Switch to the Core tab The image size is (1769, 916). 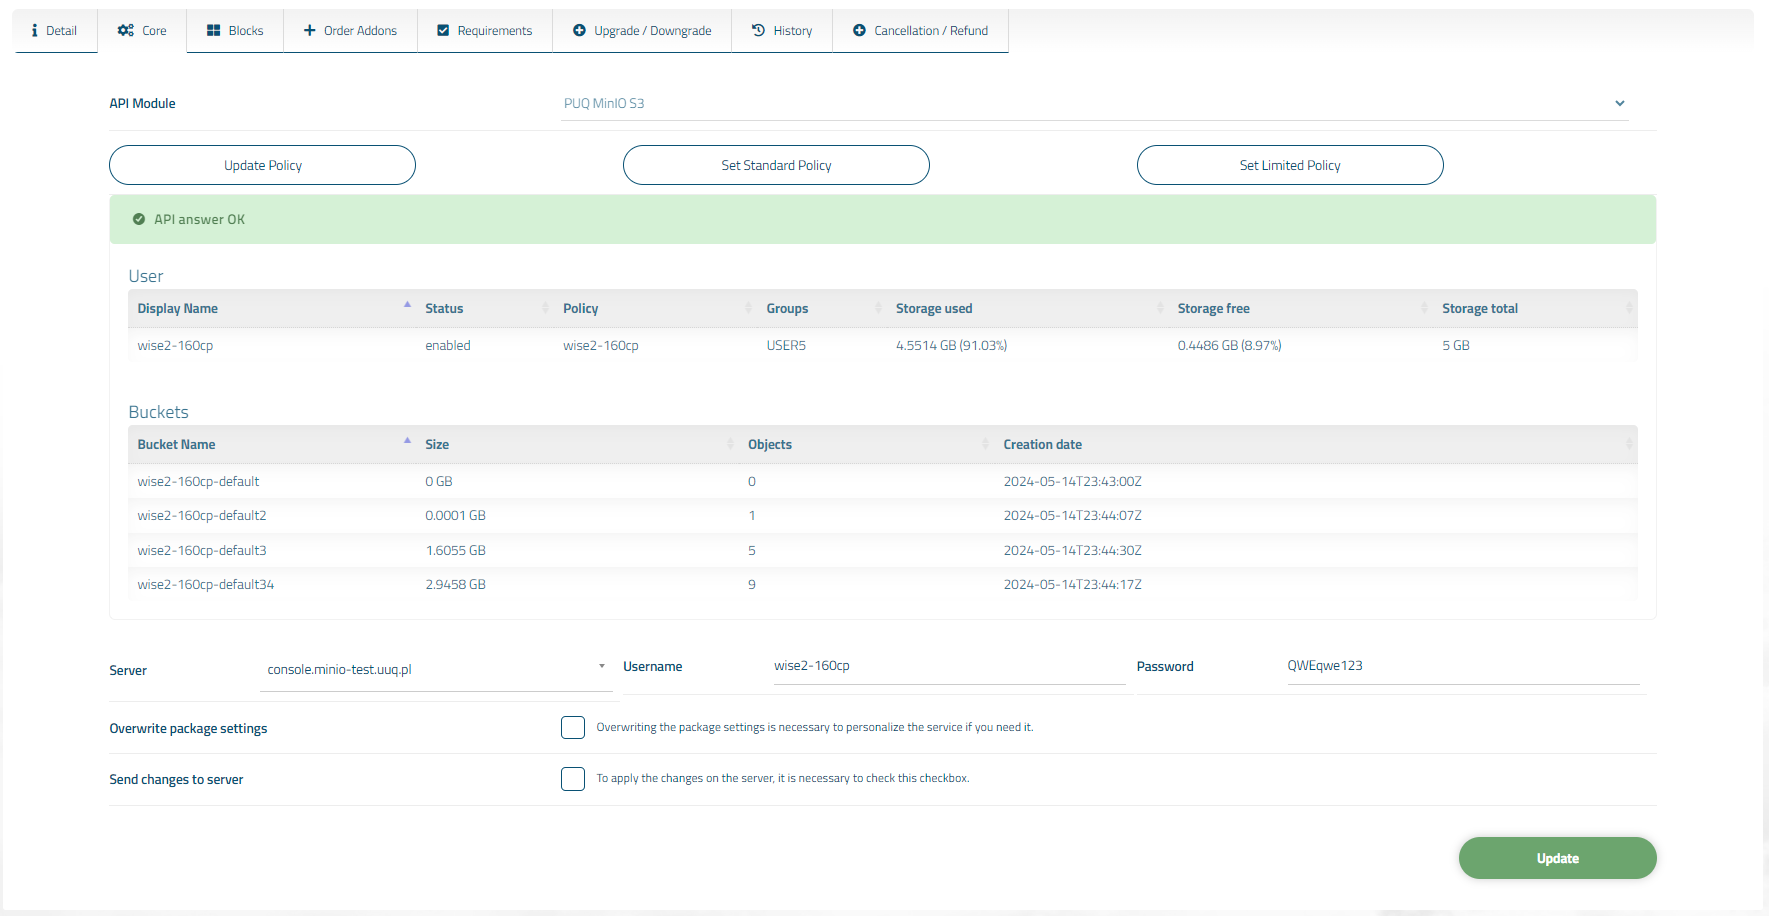142,31
